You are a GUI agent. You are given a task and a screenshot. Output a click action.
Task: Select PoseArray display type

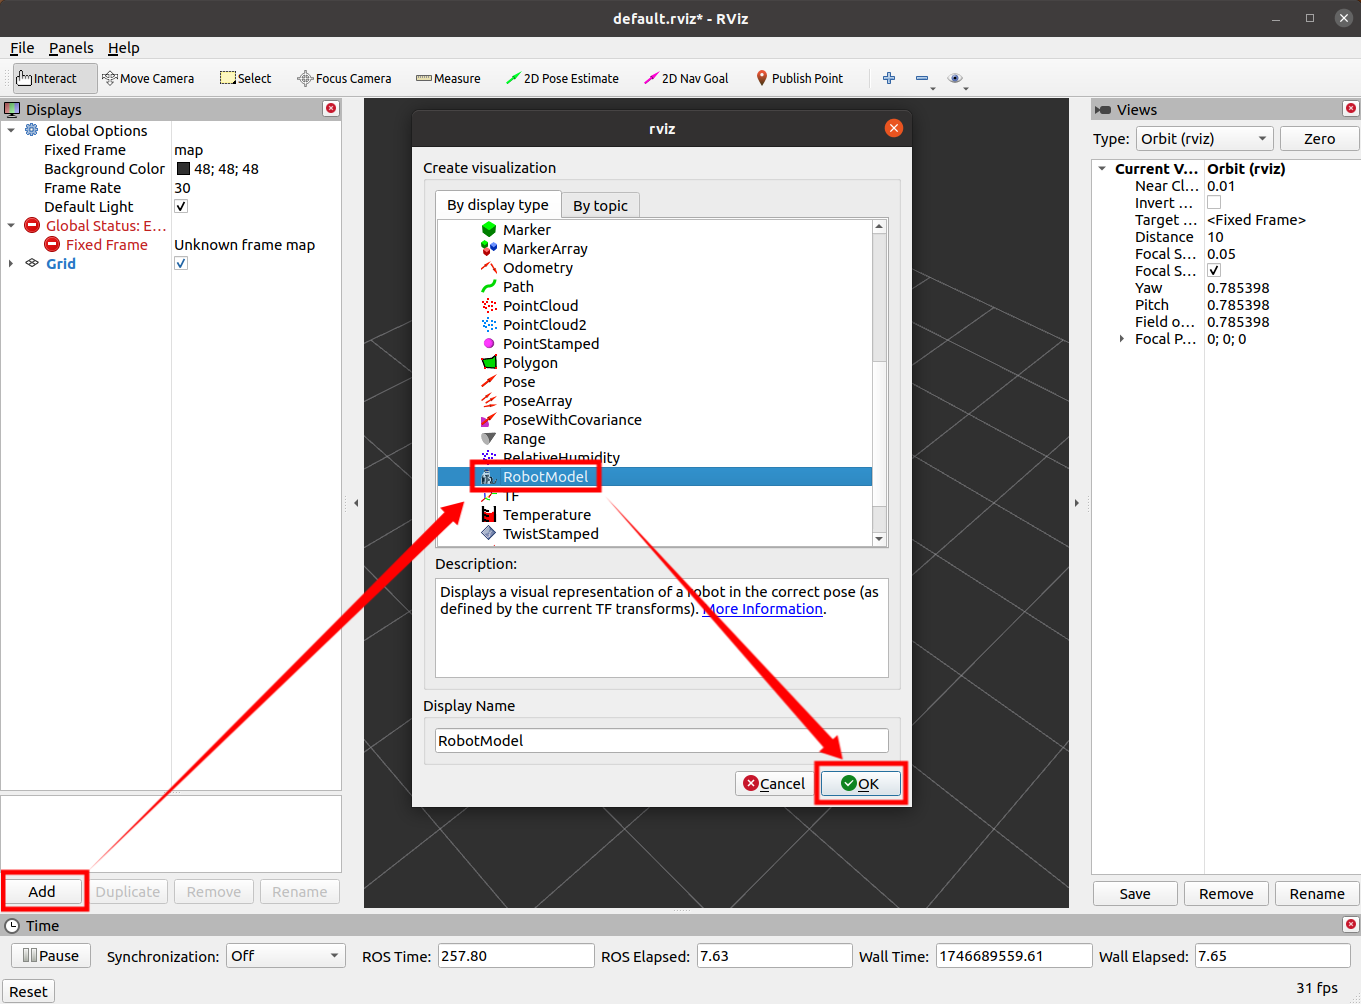point(537,401)
